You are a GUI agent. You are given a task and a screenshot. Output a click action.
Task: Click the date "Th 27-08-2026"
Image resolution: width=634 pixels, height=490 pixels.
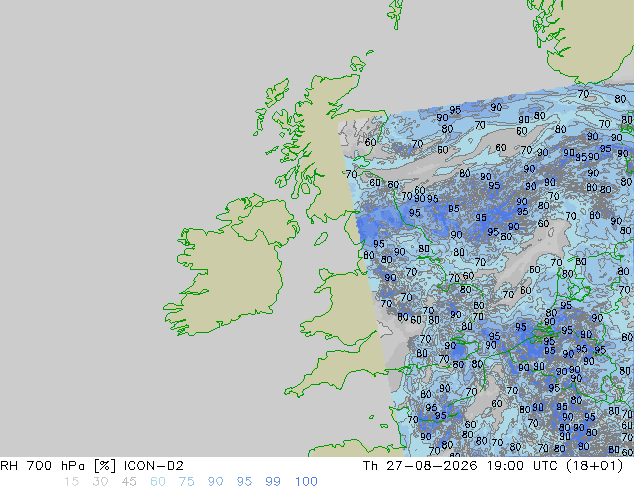(421, 466)
